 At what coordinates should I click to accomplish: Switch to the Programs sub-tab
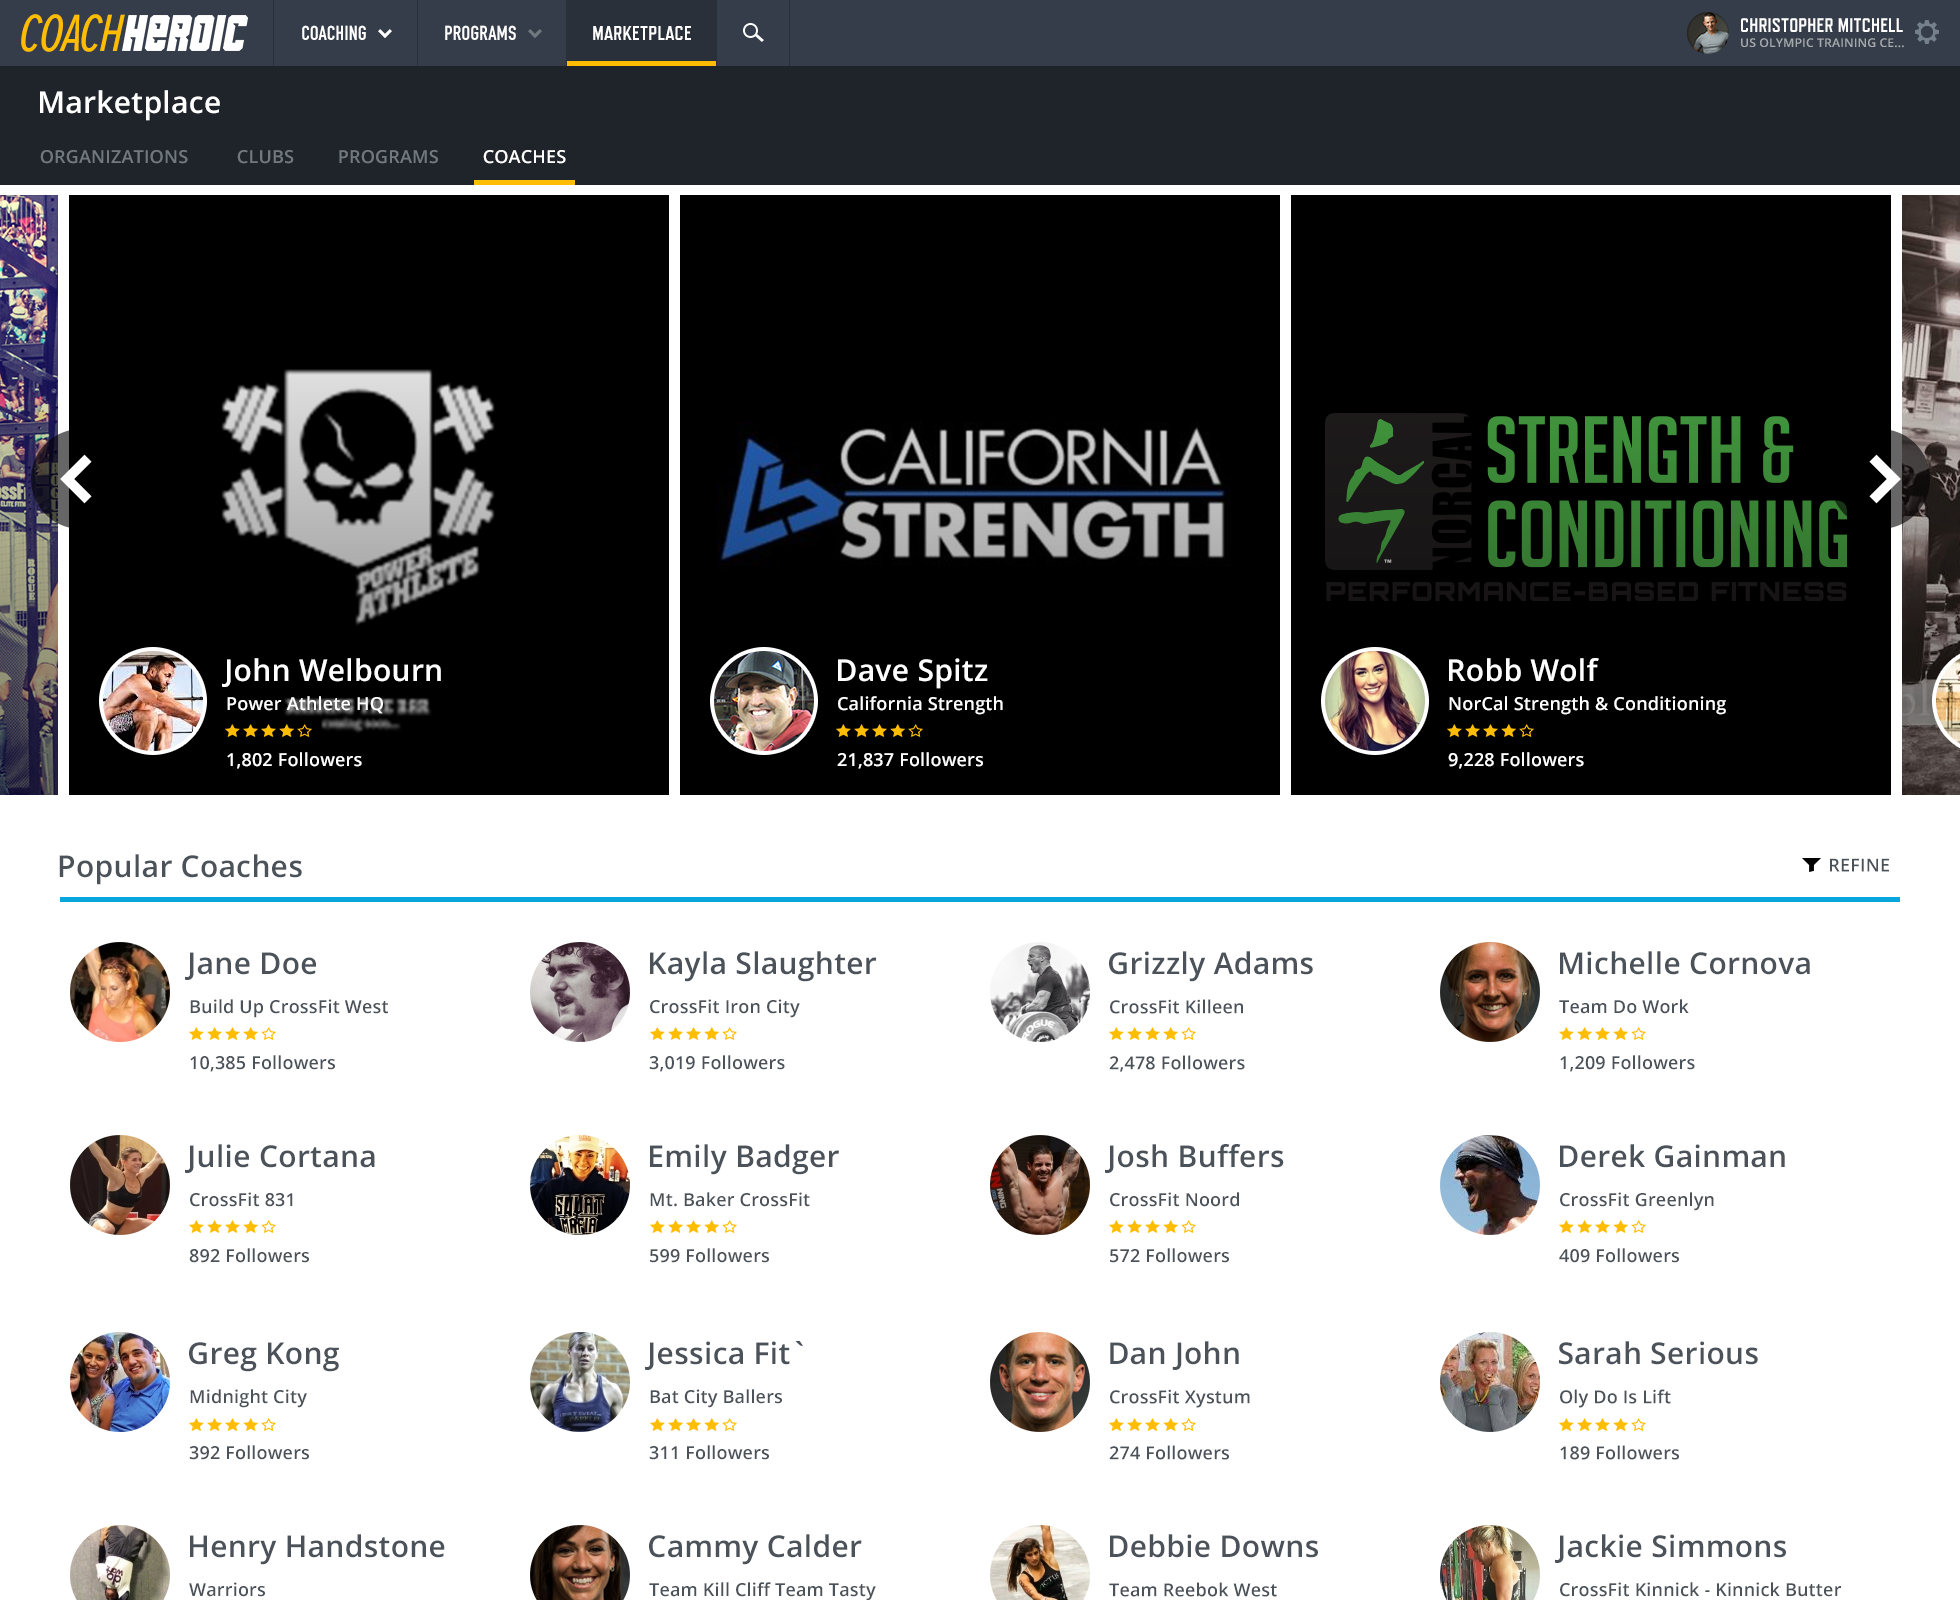pos(388,157)
